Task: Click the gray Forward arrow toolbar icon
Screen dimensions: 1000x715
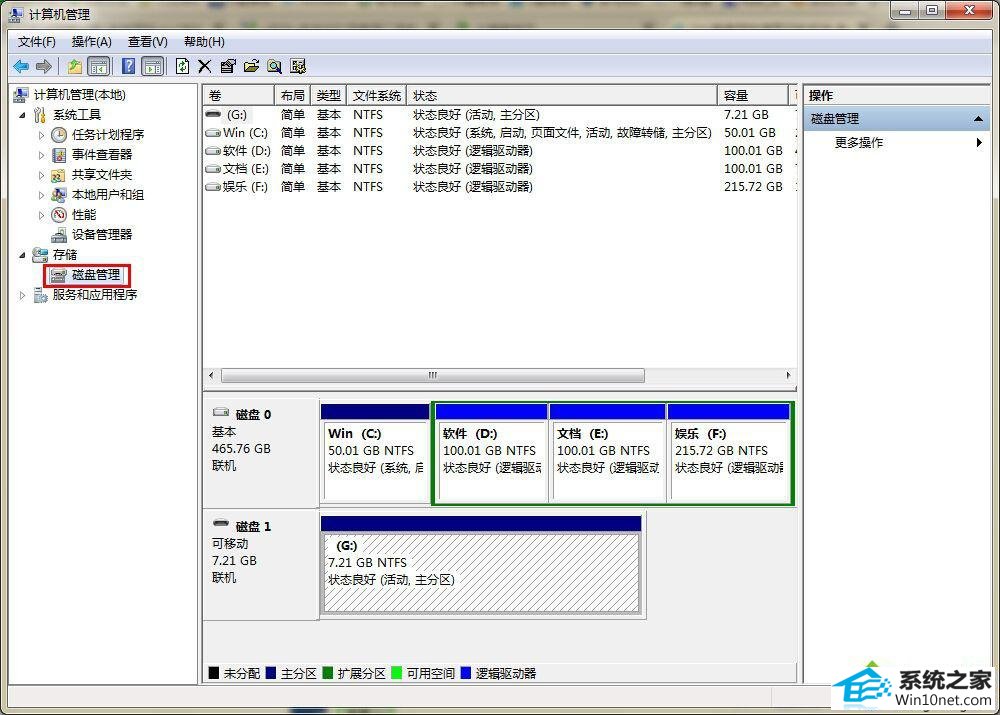Action: (x=44, y=66)
